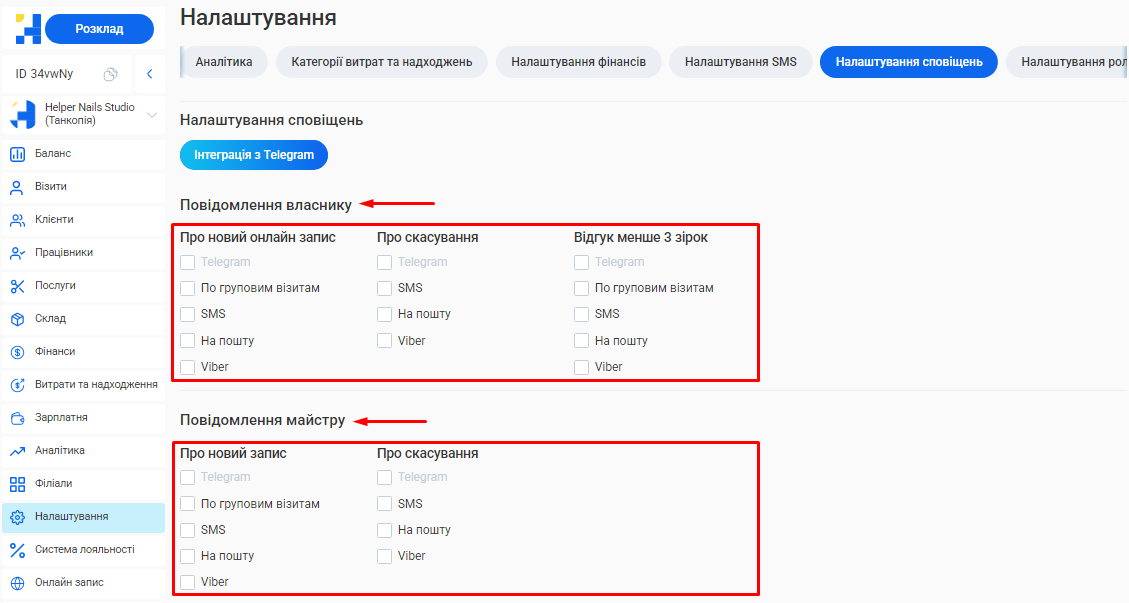Click the Інтеграція з Telegram button
Screen dimensions: 1129x603
(x=253, y=155)
